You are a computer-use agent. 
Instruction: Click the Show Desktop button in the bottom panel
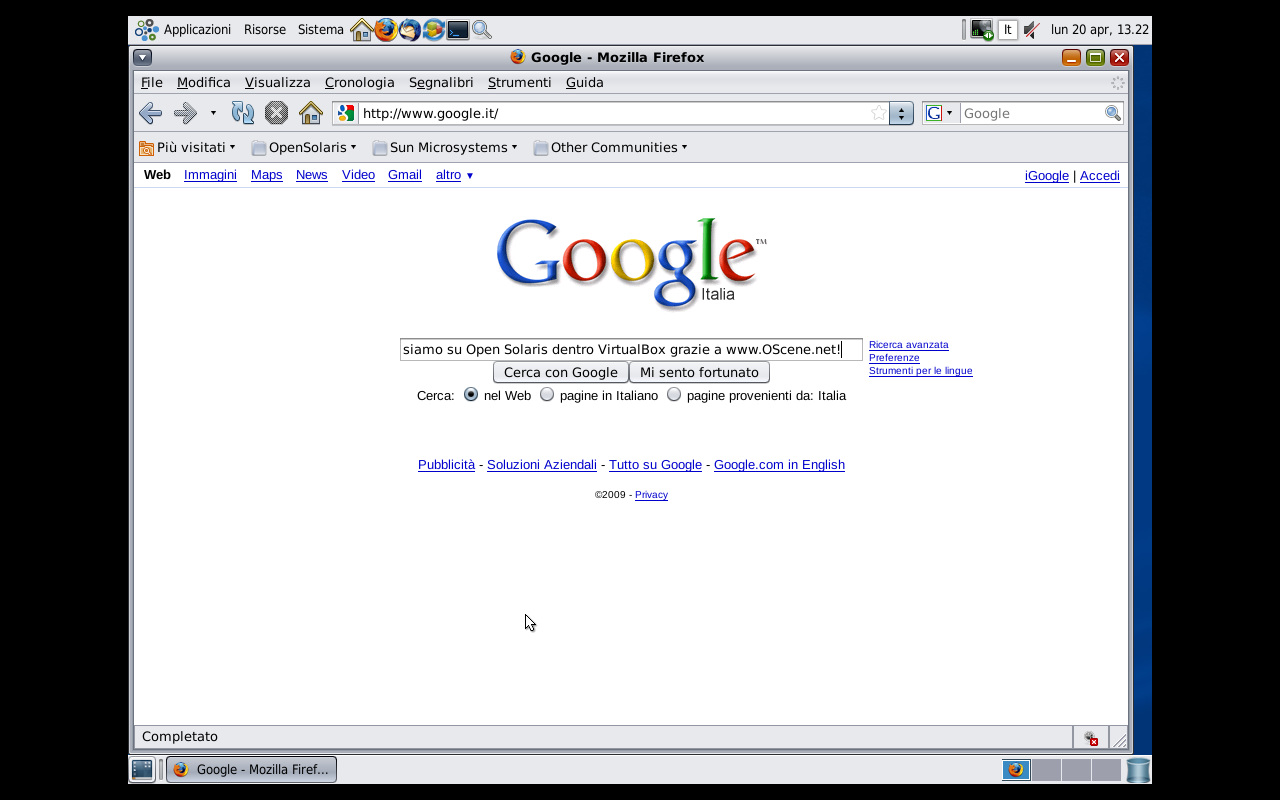142,769
